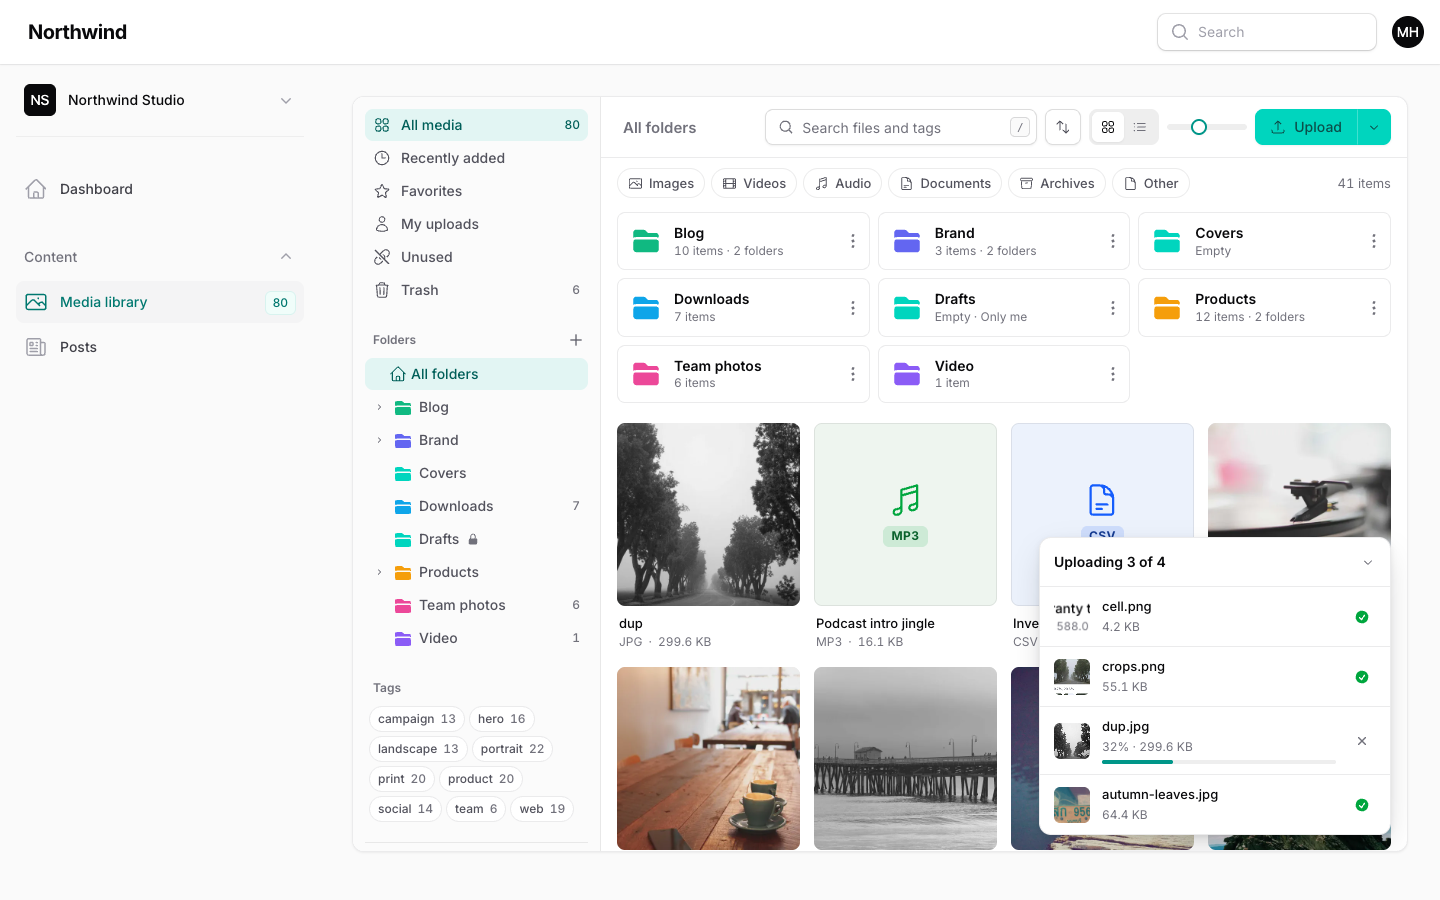This screenshot has height=900, width=1440.
Task: Expand the Products folder tree
Action: [379, 572]
